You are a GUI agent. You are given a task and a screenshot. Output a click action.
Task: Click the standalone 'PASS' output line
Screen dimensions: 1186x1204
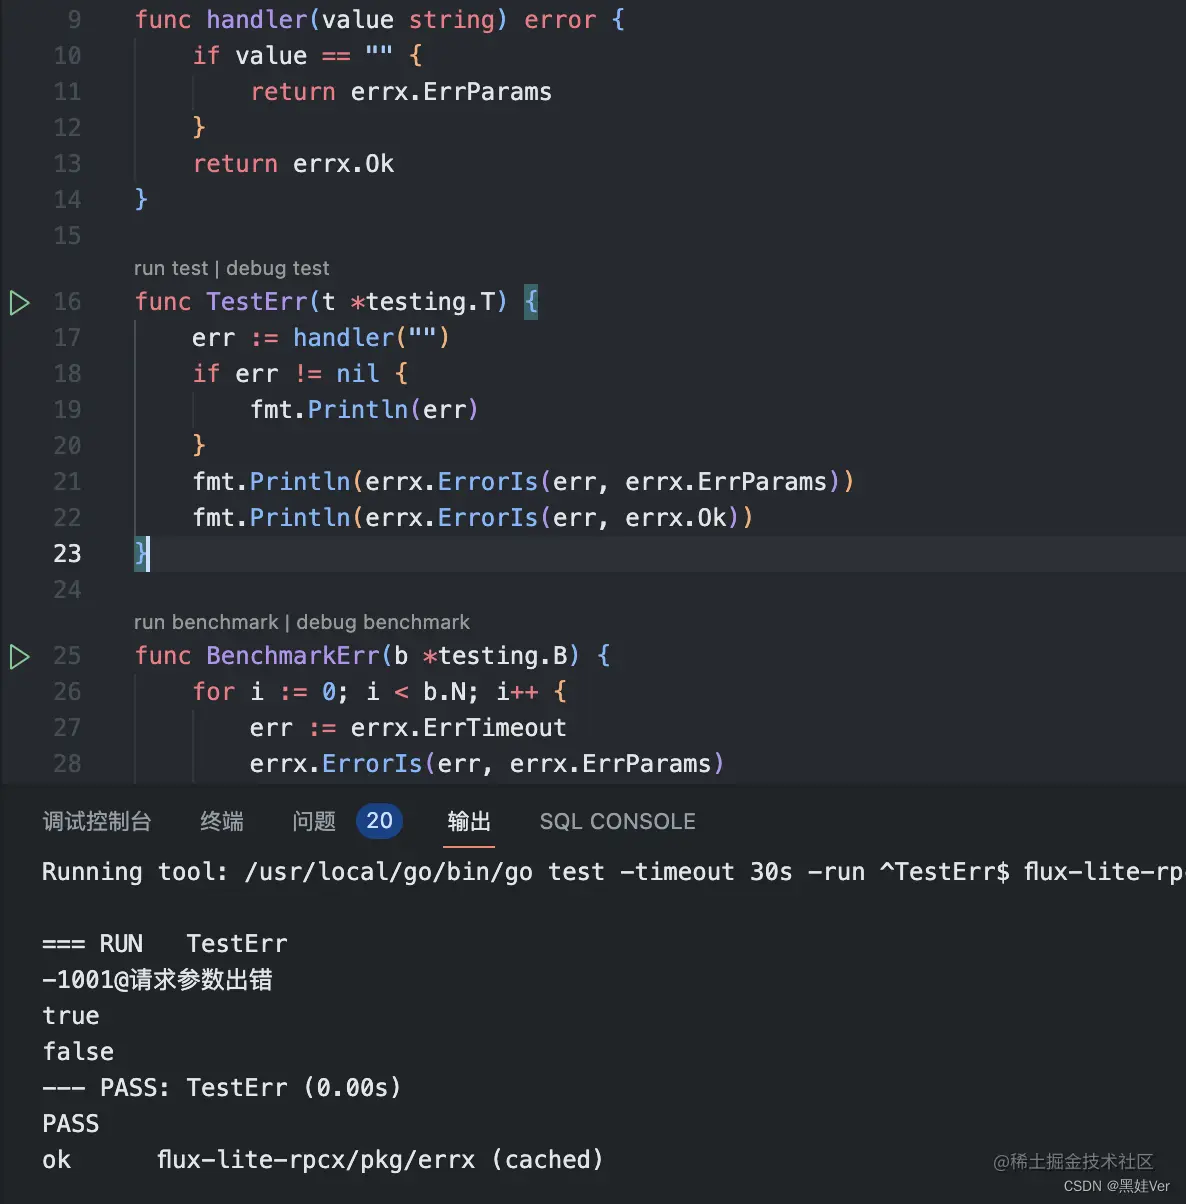[71, 1124]
